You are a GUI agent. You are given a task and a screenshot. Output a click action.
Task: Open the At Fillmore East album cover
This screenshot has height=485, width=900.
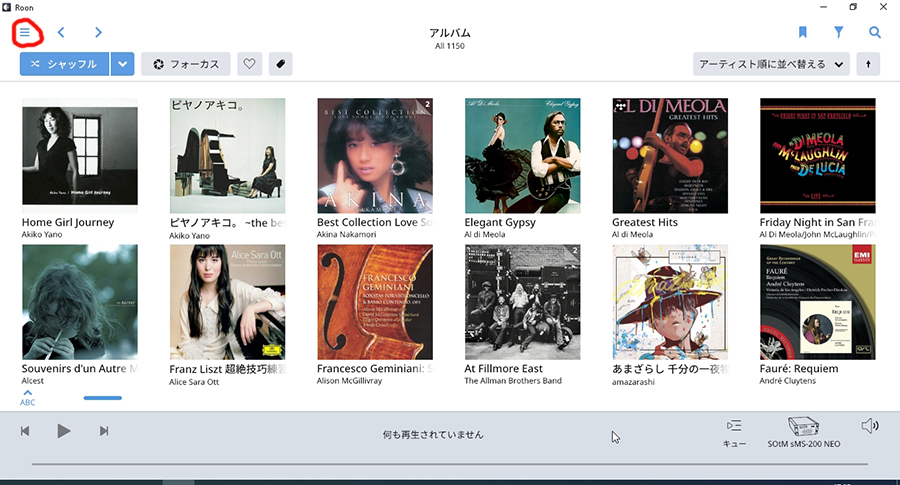tap(522, 302)
